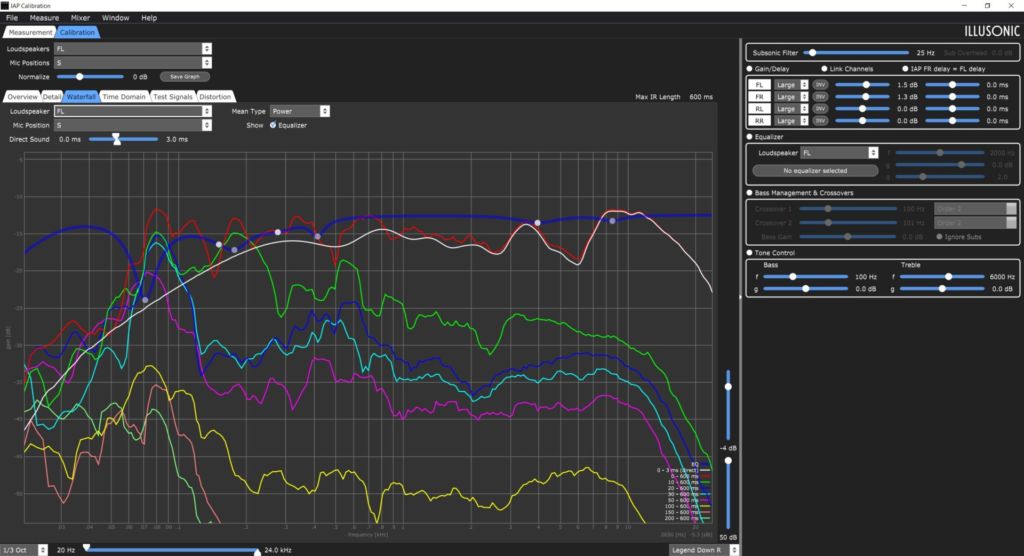Screen dimensions: 1024x556
Task: Open the FL speaker size Large dropdown
Action: point(792,85)
